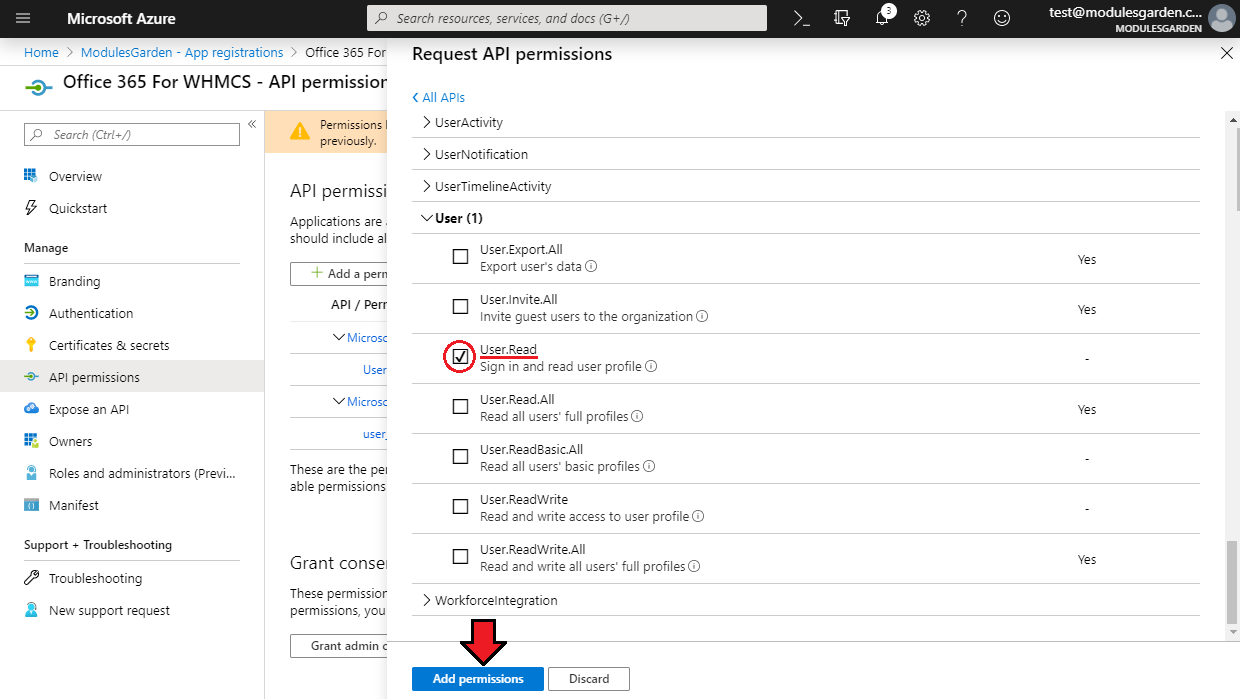Image resolution: width=1240 pixels, height=699 pixels.
Task: Show info for User.ReadBasic.All description
Action: [649, 467]
